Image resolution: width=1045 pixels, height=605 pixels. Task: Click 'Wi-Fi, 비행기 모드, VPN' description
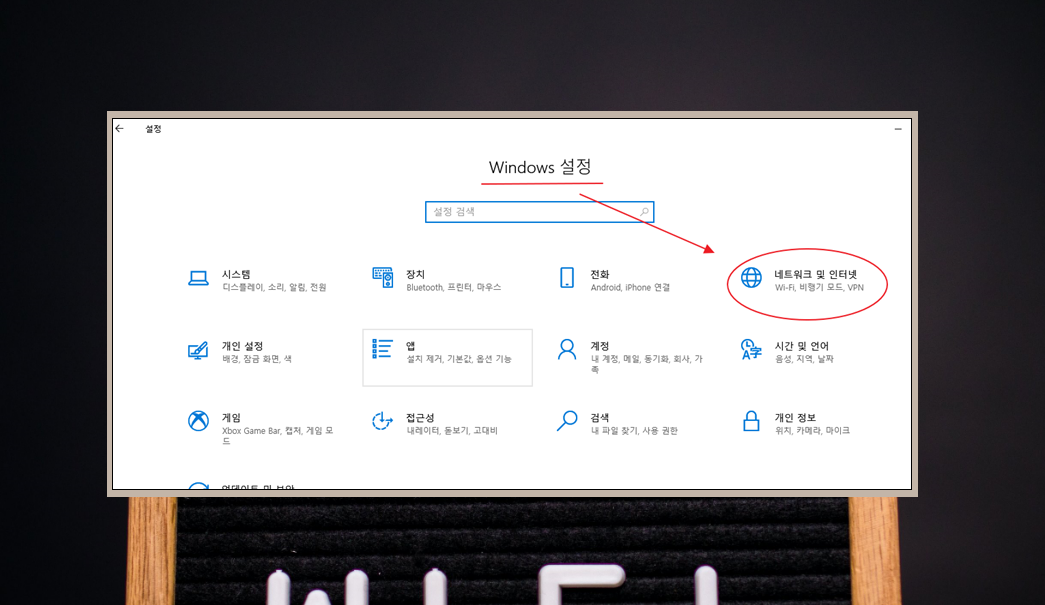pos(819,287)
